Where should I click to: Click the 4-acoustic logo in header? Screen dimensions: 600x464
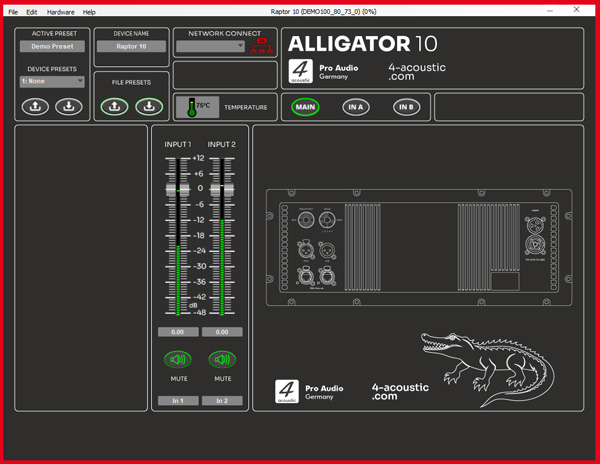(x=301, y=71)
